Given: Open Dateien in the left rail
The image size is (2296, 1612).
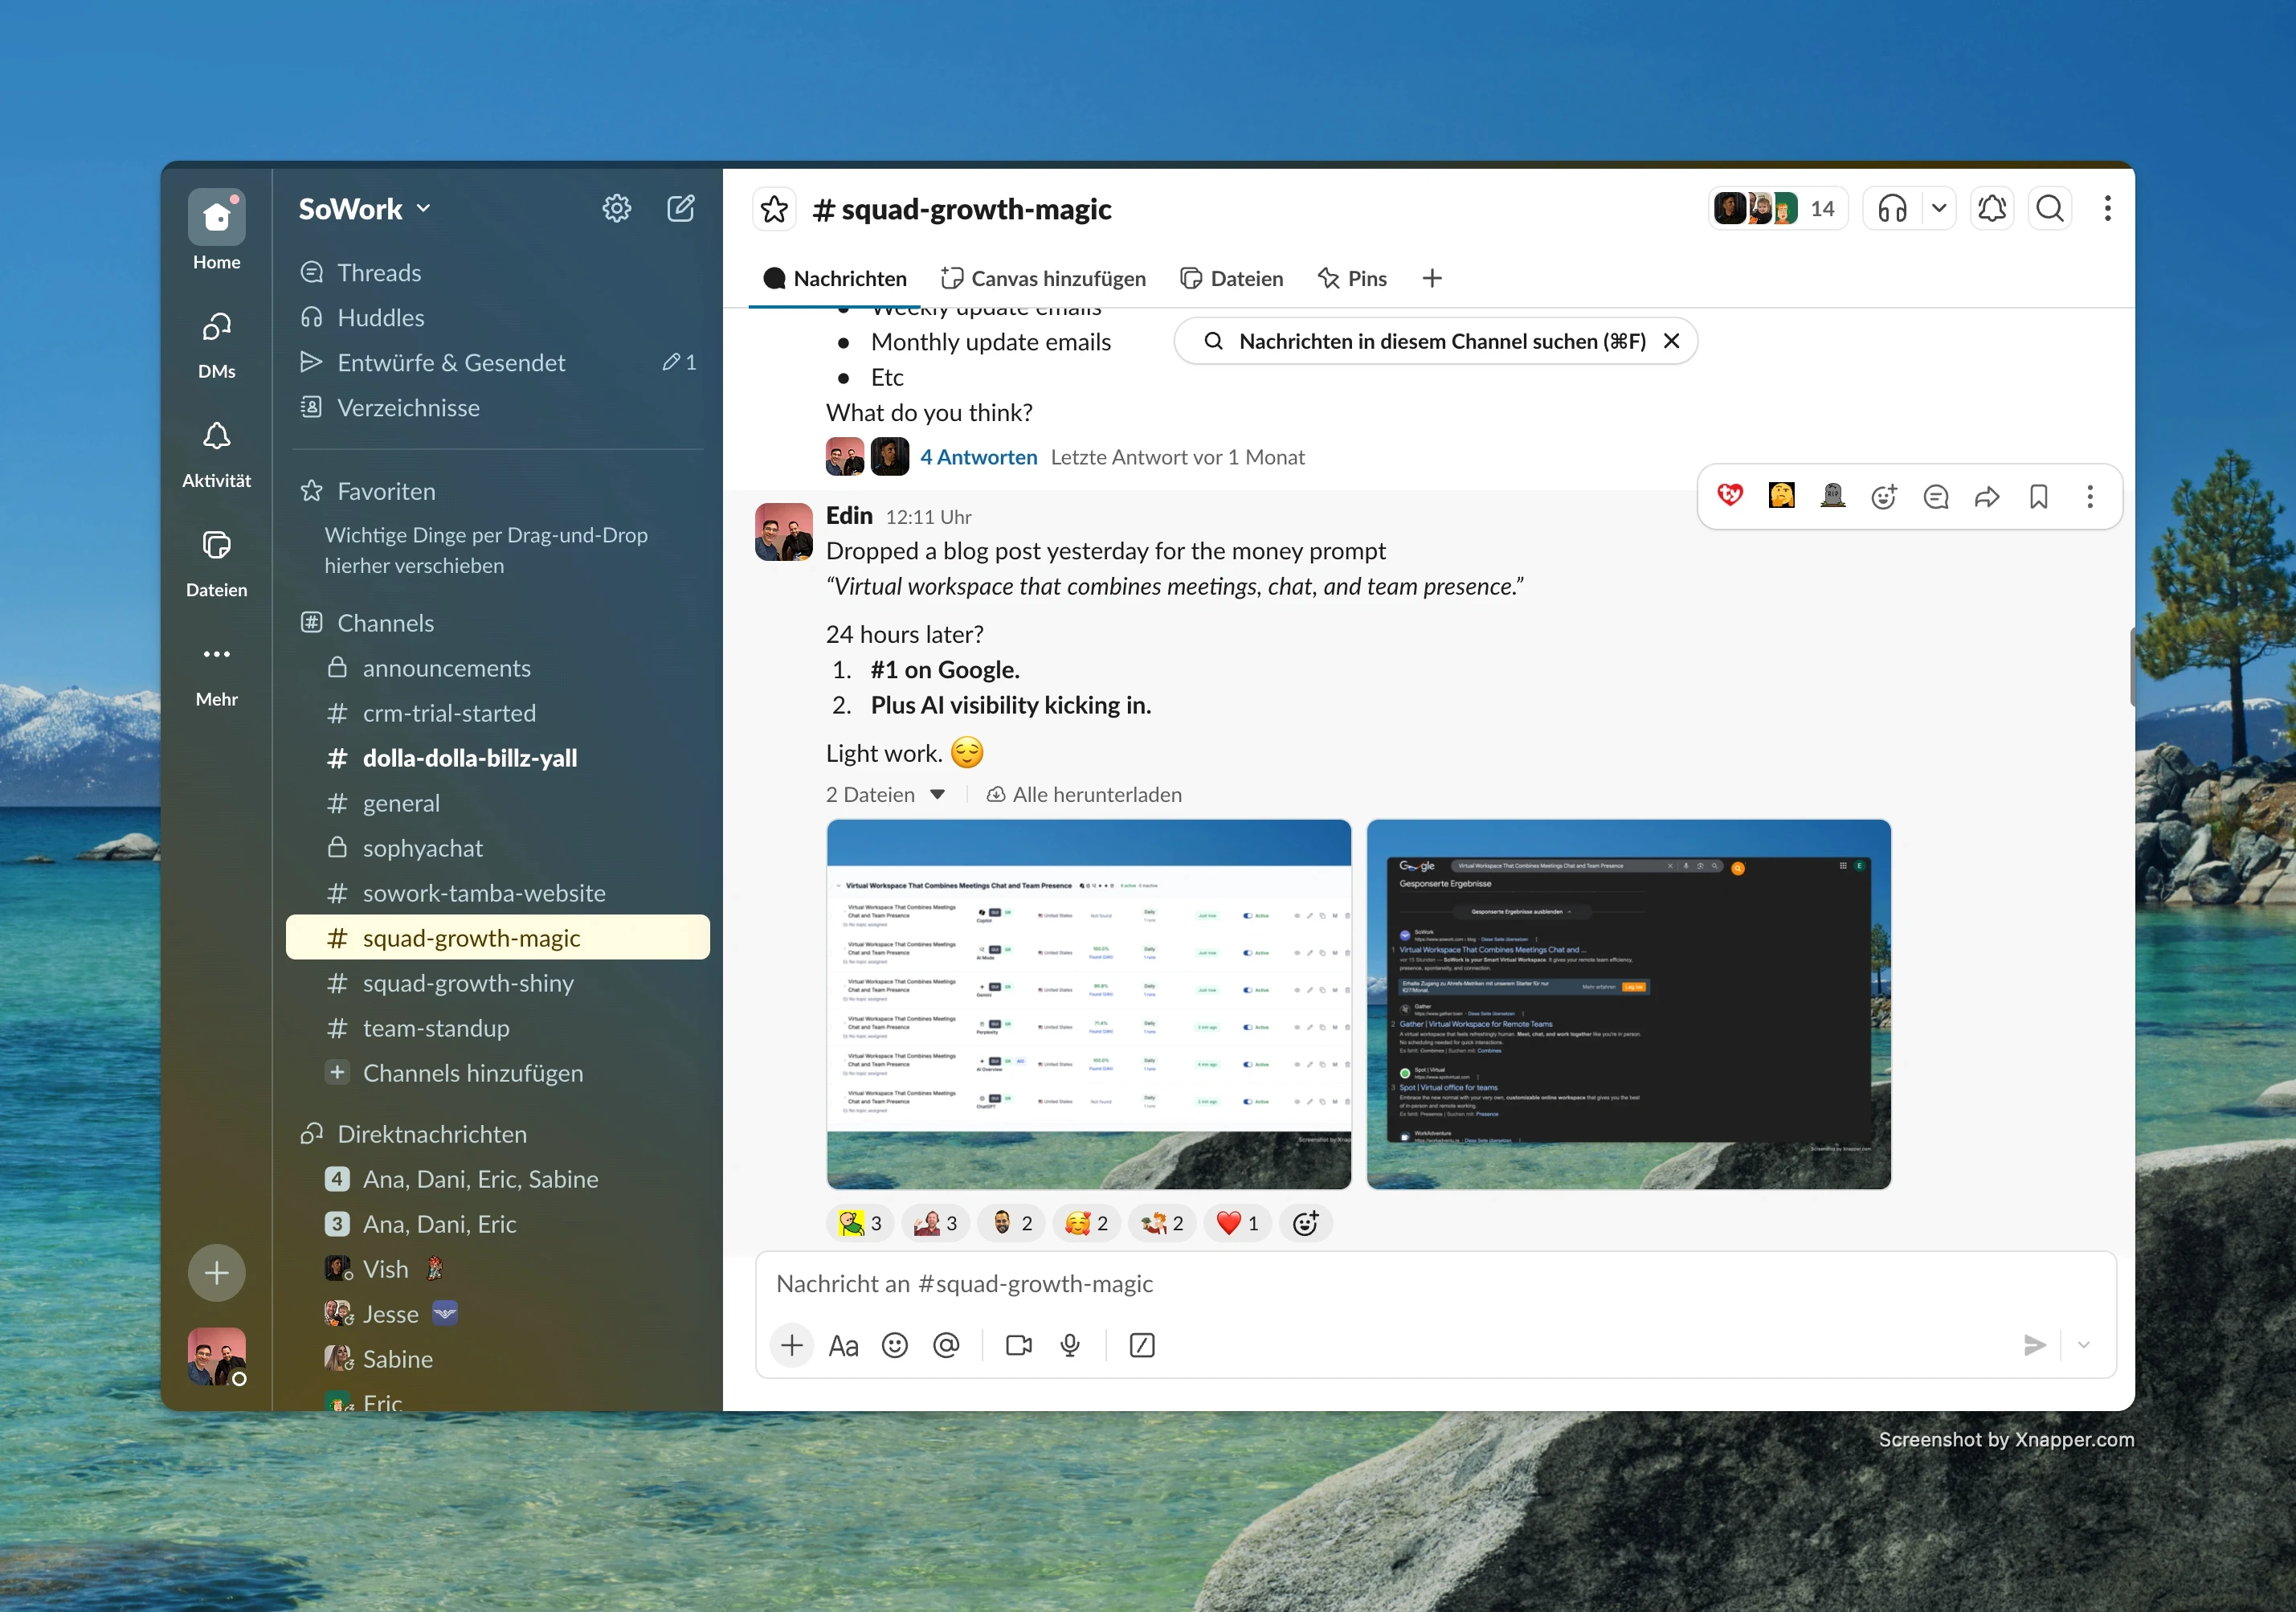Looking at the screenshot, I should (216, 562).
